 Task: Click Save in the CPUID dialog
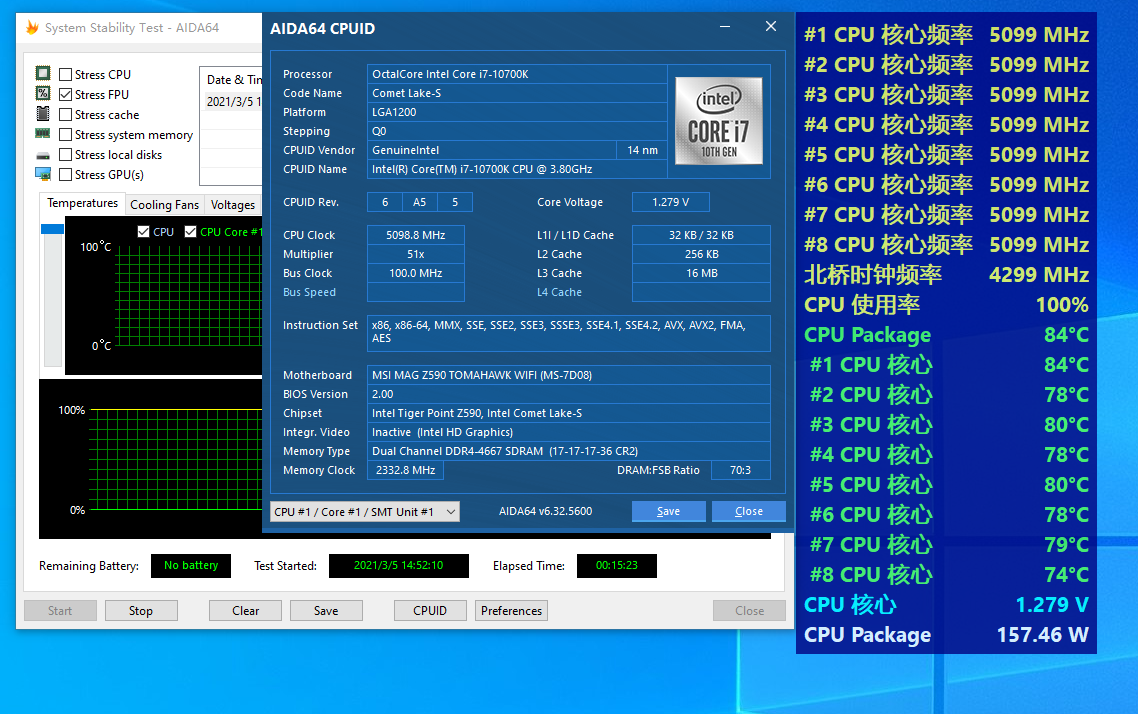[668, 512]
